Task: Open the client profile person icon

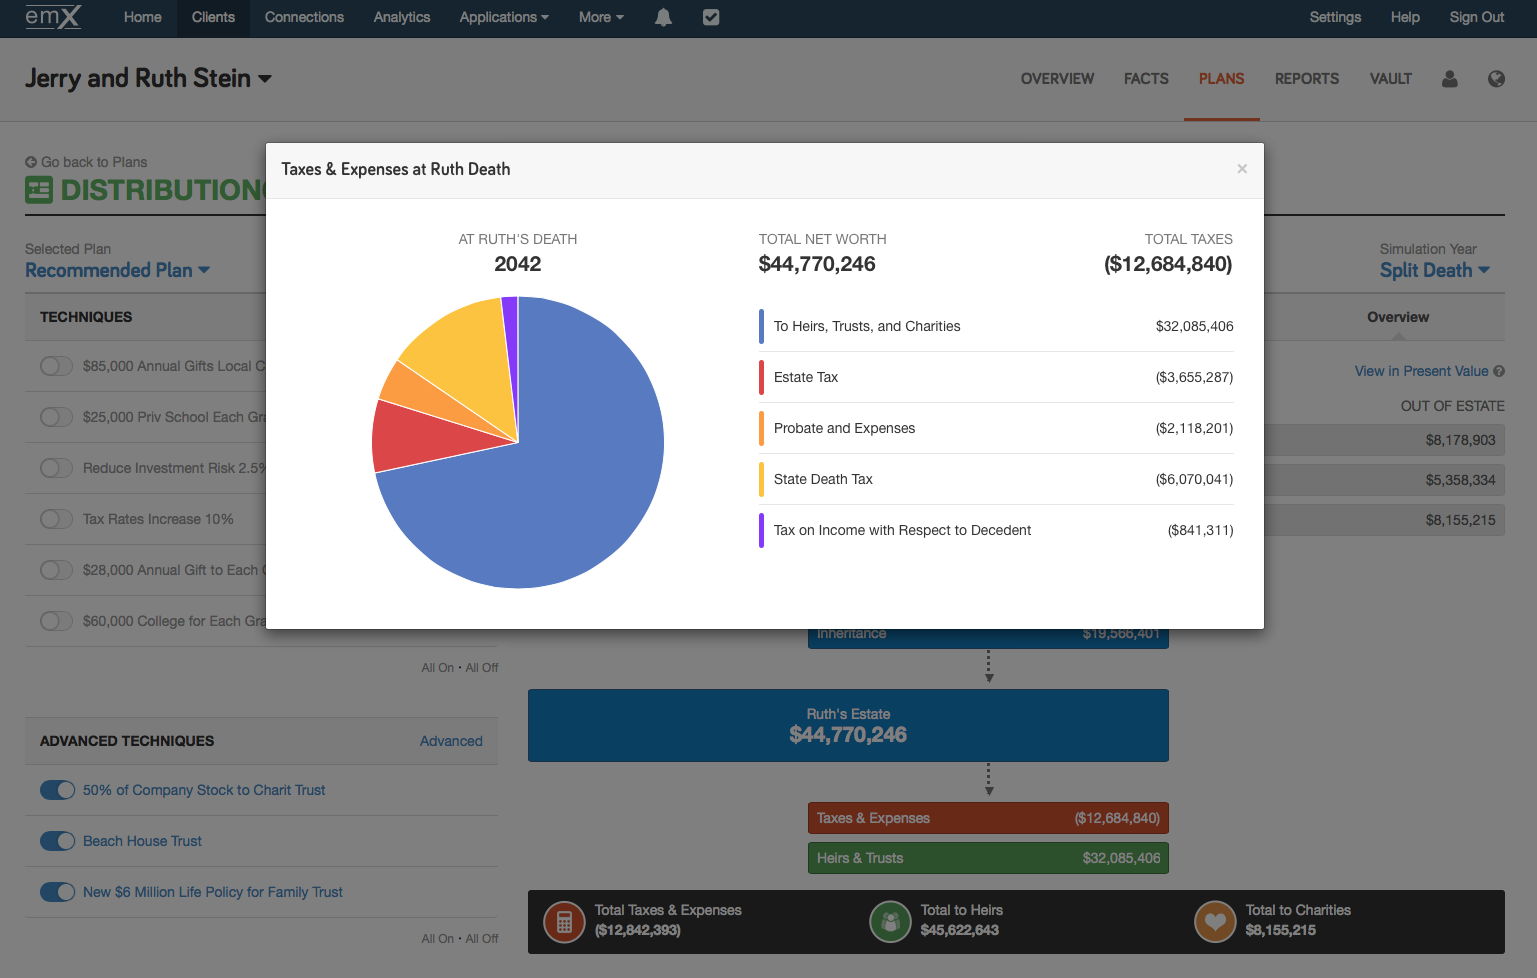Action: coord(1449,79)
